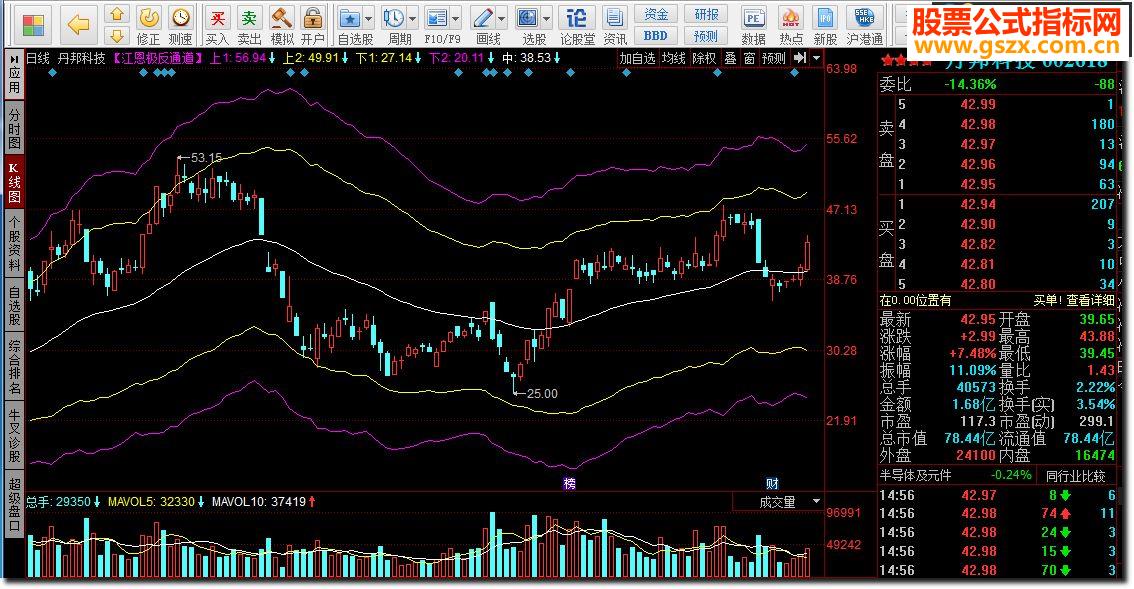Image resolution: width=1134 pixels, height=589 pixels.
Task: Open the 数据 PE data icon
Action: [x=754, y=25]
